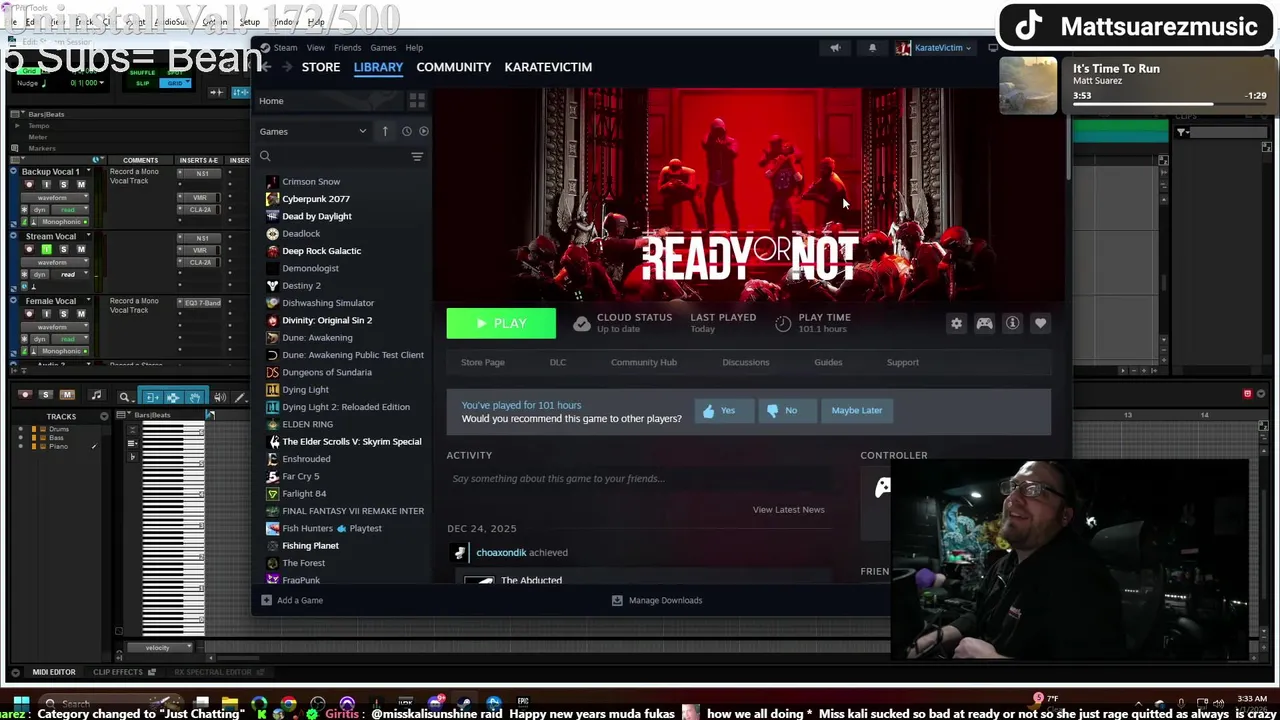
Task: Click Drums track color swatch
Action: pos(35,429)
